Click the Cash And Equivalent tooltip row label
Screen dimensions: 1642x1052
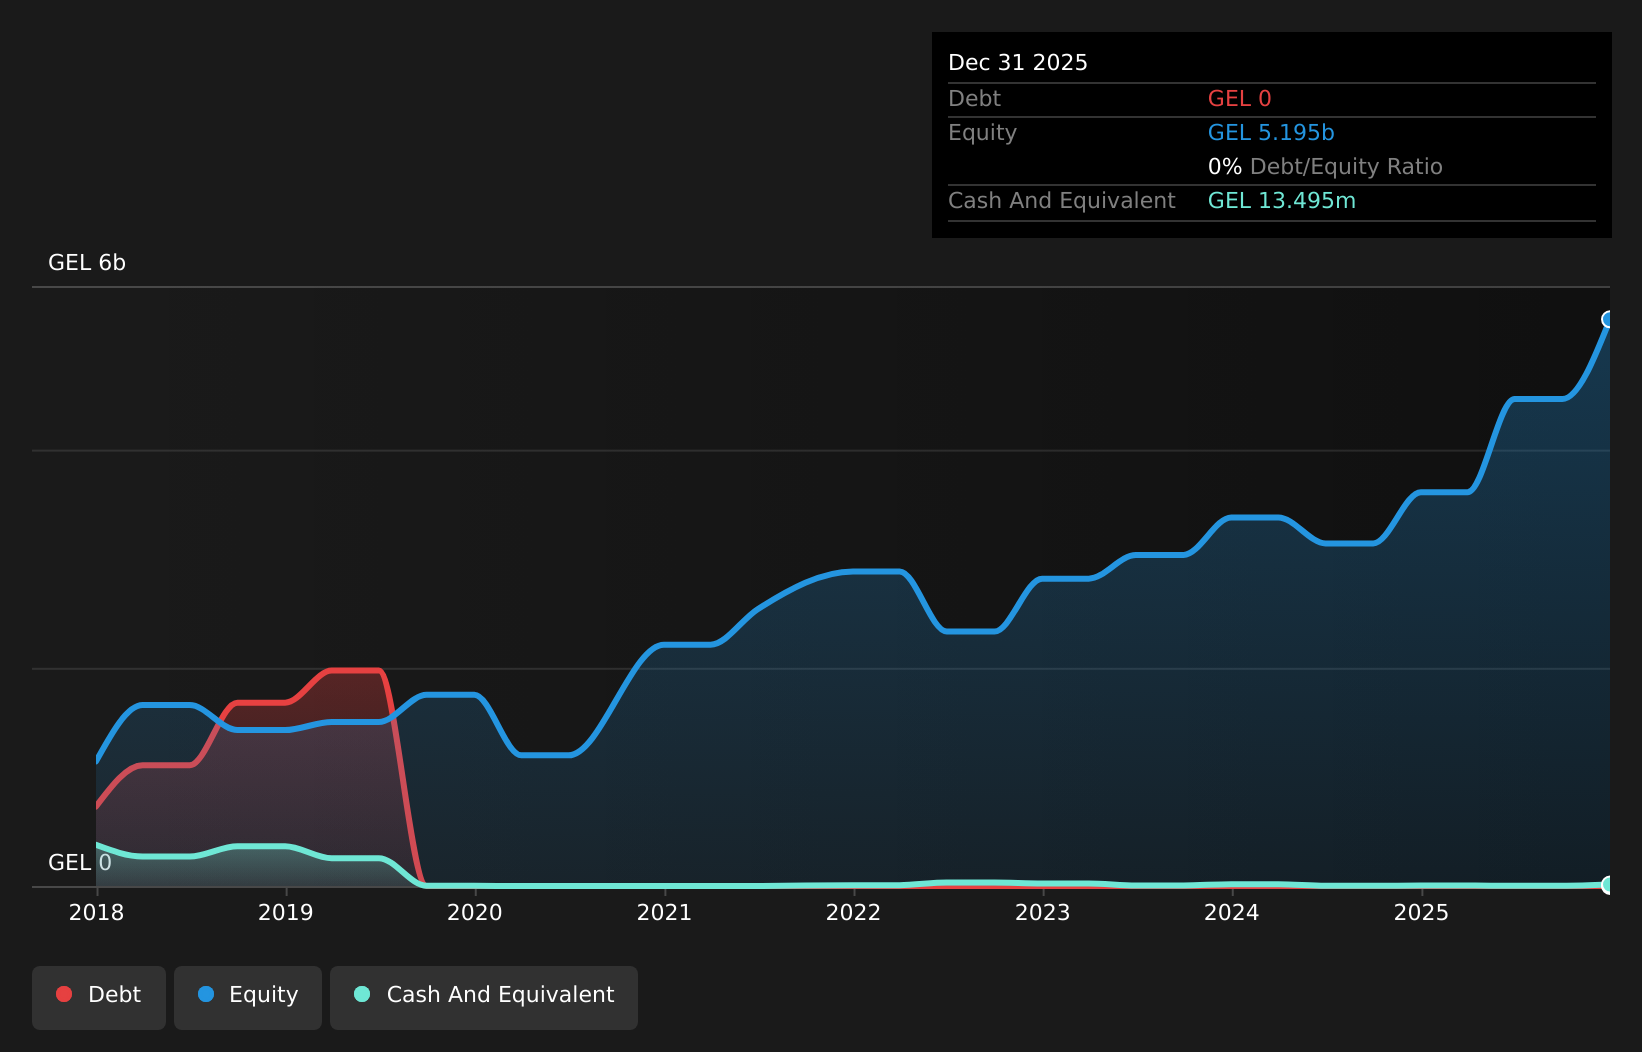click(x=1062, y=201)
